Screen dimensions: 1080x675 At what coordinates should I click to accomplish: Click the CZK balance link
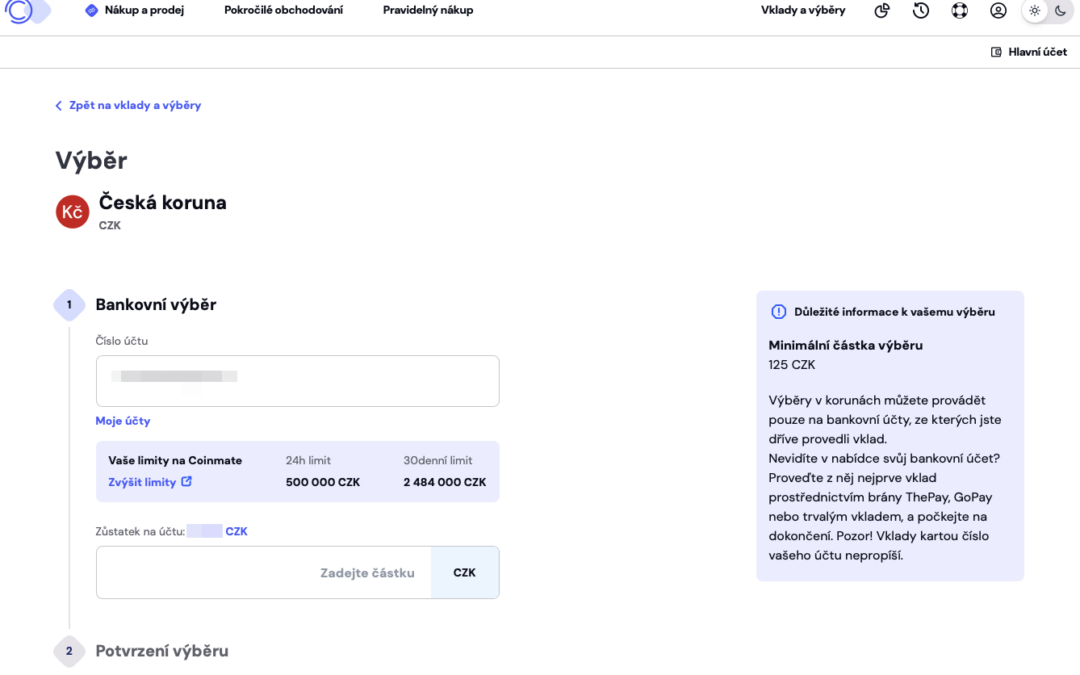click(236, 531)
